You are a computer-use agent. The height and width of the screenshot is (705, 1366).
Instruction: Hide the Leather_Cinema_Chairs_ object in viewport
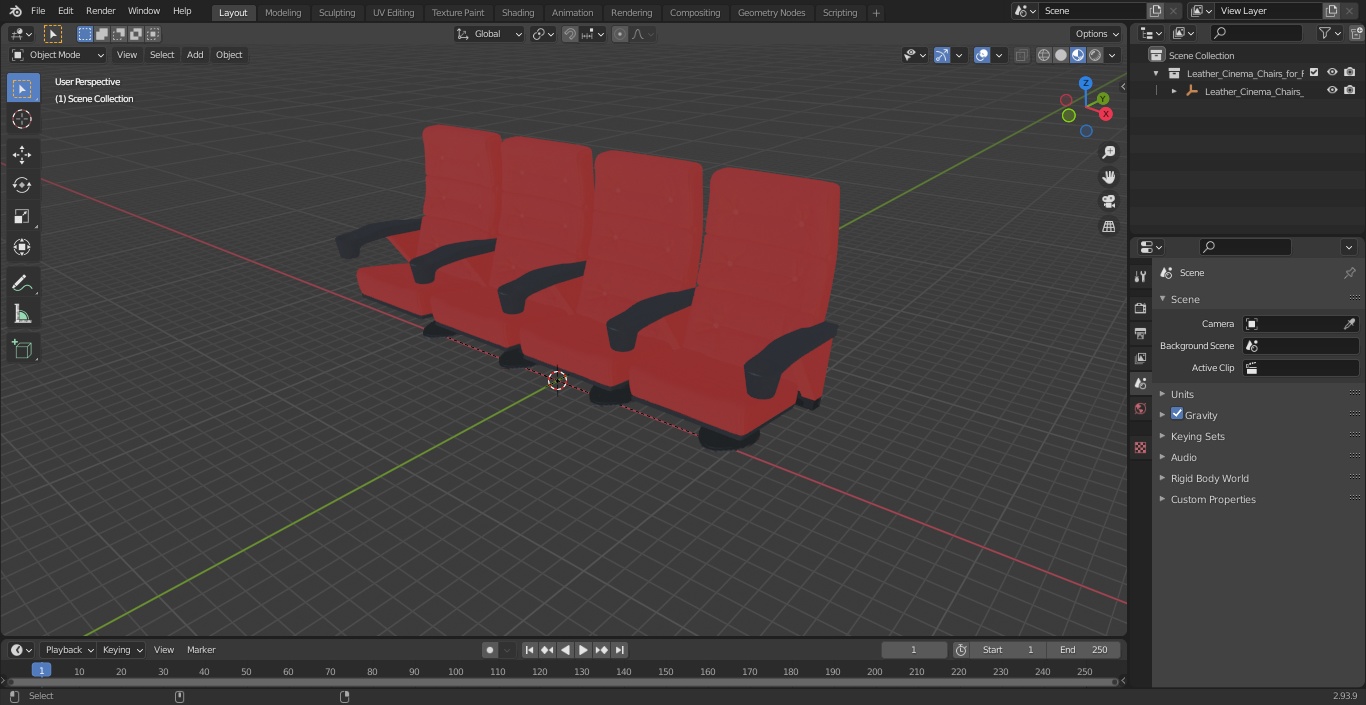(x=1332, y=90)
